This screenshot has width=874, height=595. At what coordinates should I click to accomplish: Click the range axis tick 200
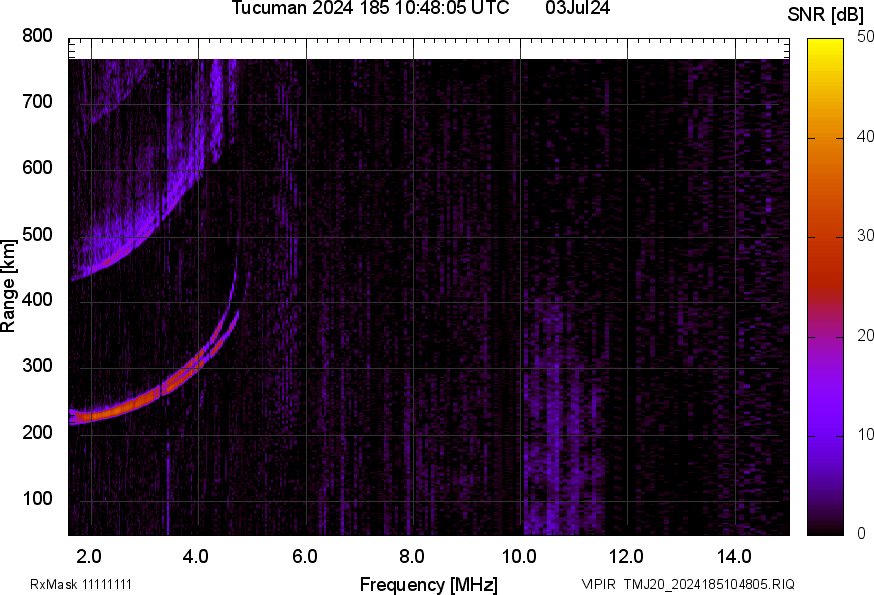(37, 432)
